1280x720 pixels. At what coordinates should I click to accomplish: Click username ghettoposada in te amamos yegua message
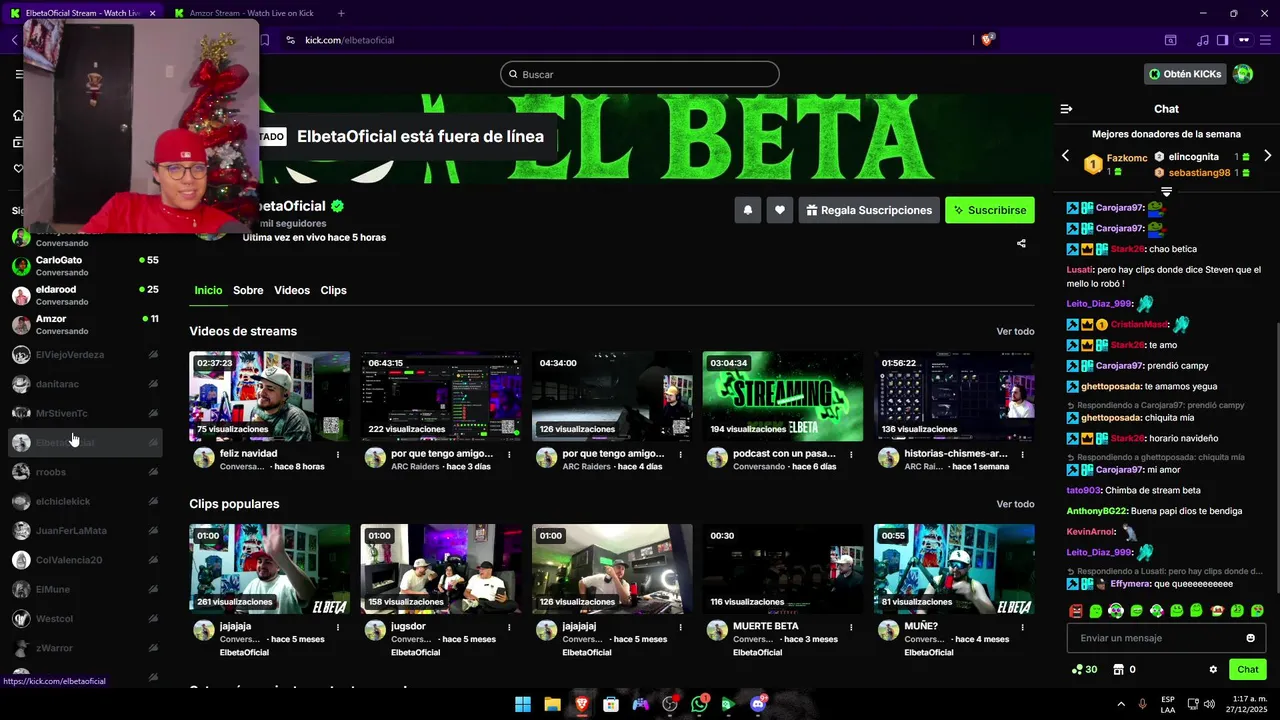tap(1111, 386)
